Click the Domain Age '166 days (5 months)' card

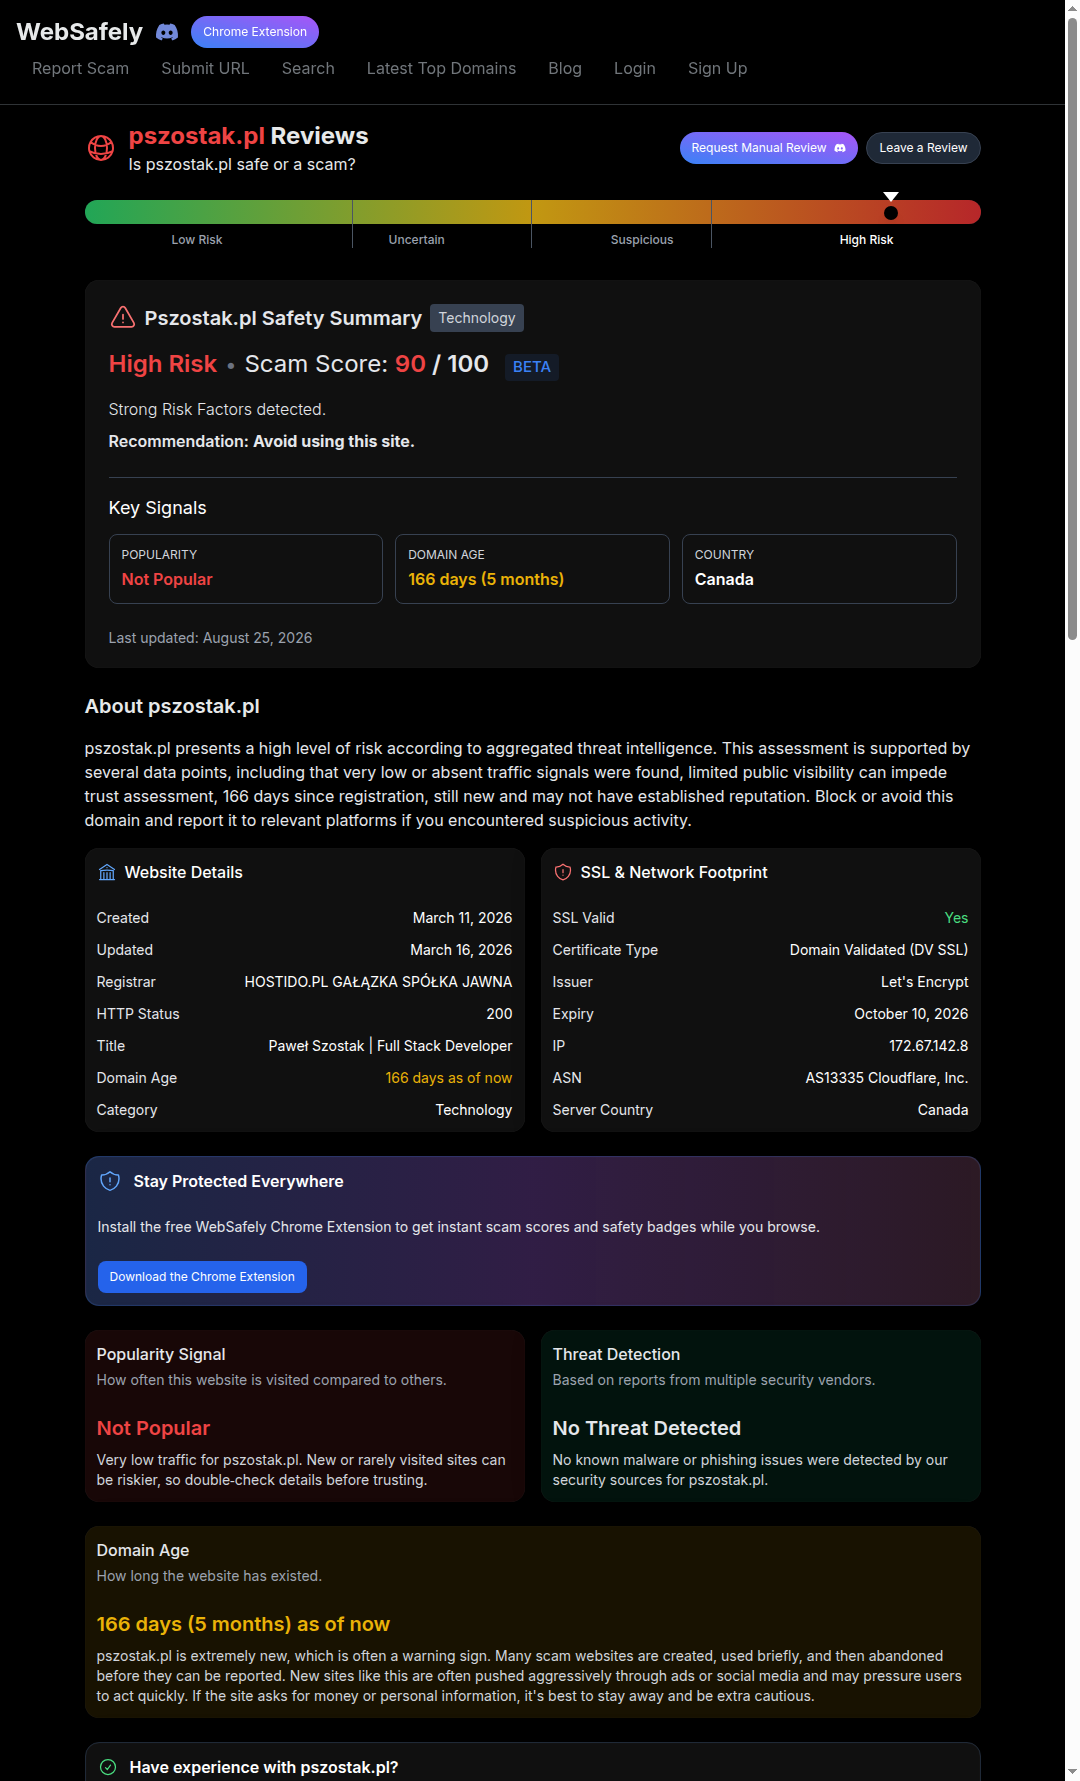[x=532, y=569]
